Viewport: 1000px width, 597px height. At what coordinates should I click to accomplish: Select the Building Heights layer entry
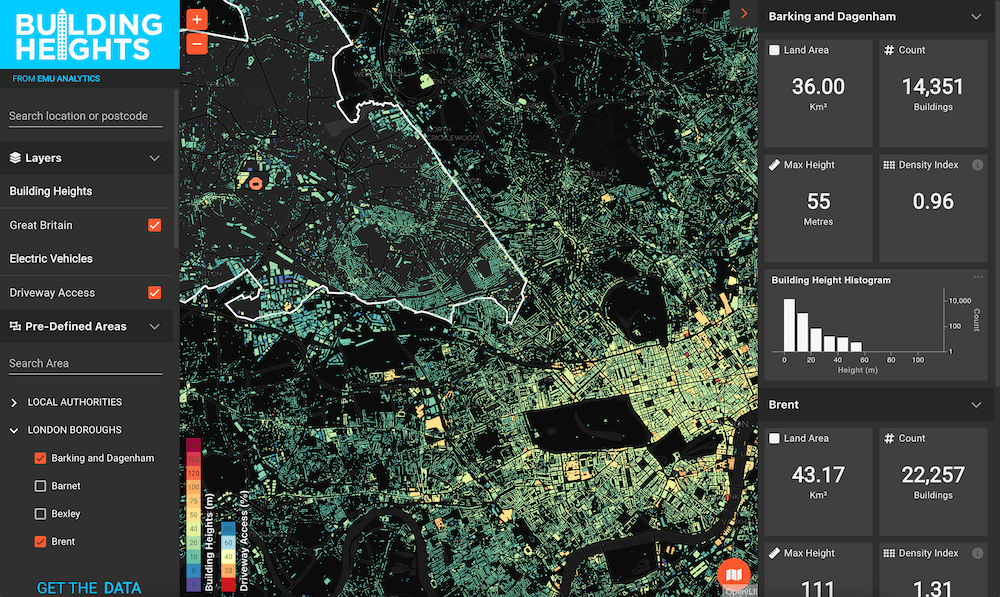pyautogui.click(x=50, y=191)
